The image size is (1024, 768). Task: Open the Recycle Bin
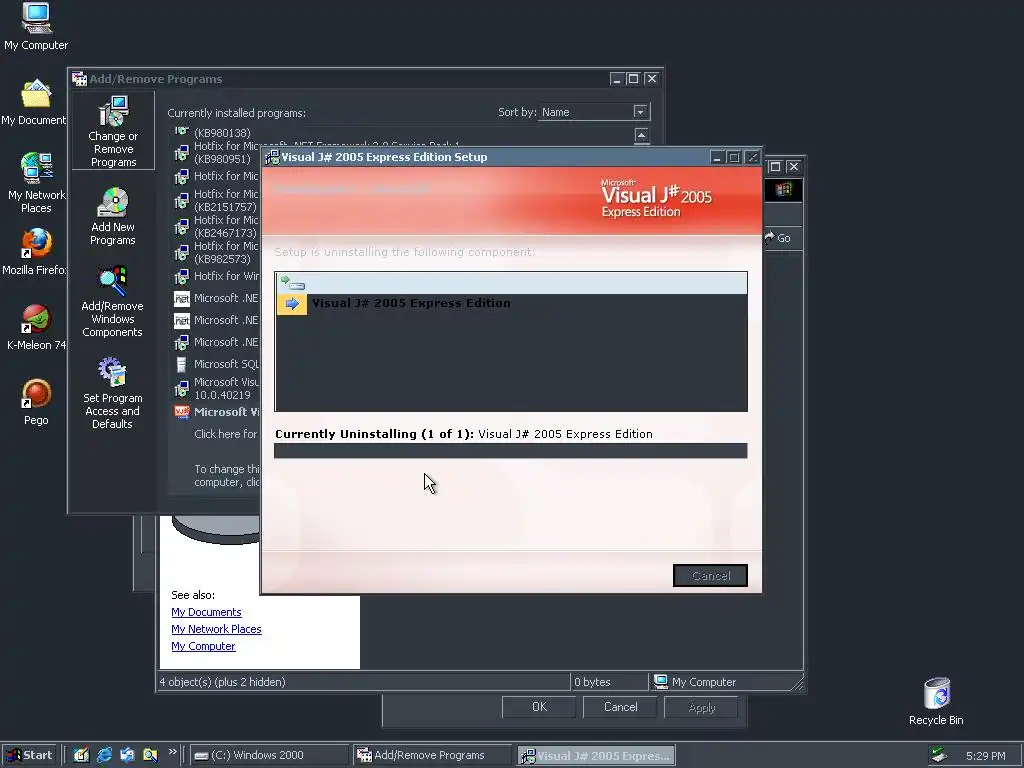[936, 702]
